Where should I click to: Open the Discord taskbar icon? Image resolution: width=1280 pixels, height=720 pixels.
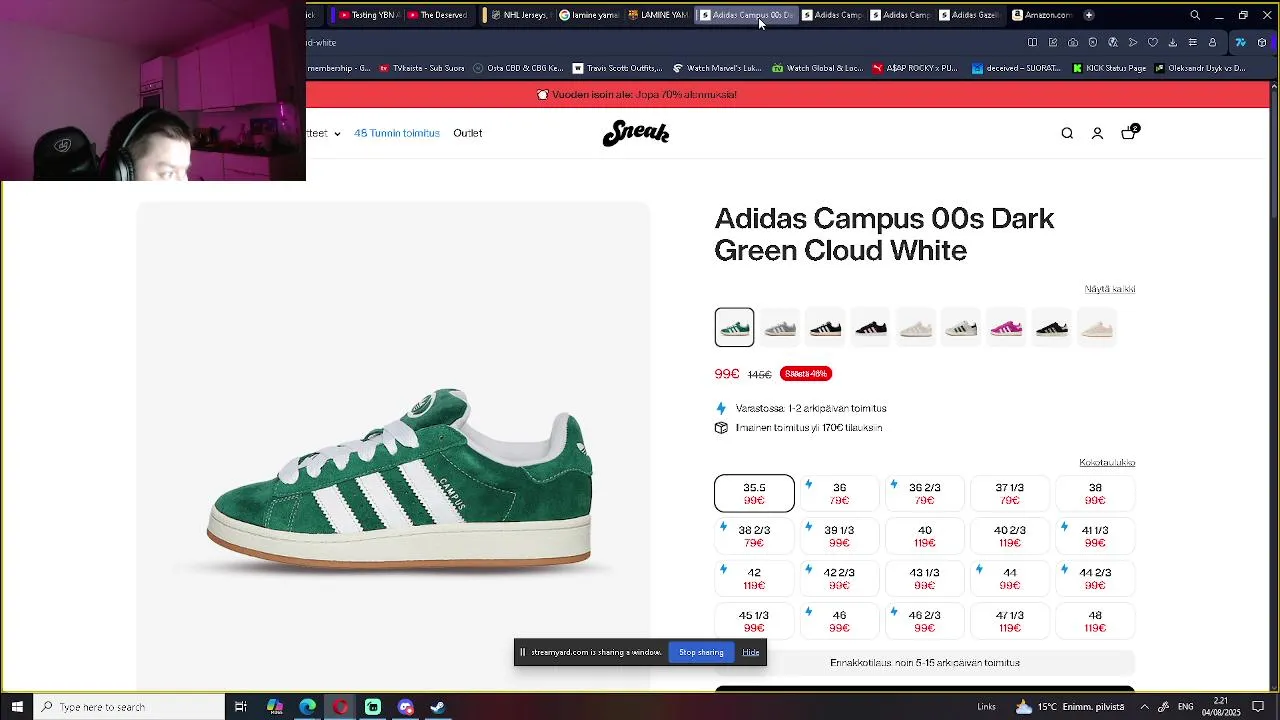click(405, 707)
